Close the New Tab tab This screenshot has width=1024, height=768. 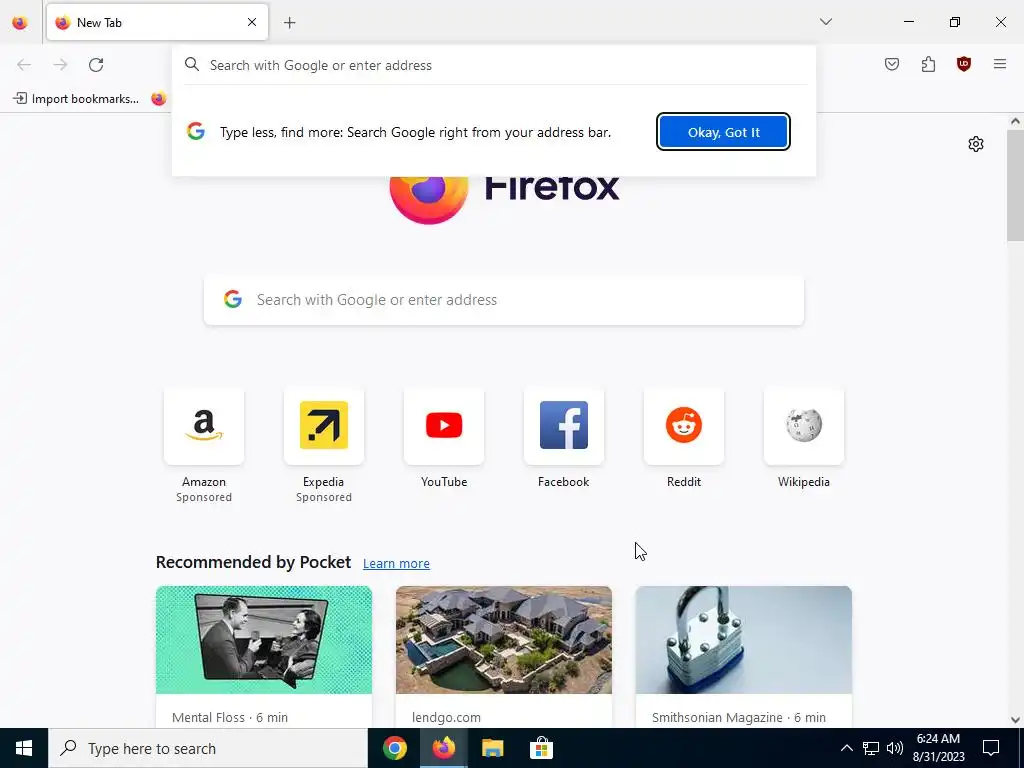tap(251, 22)
